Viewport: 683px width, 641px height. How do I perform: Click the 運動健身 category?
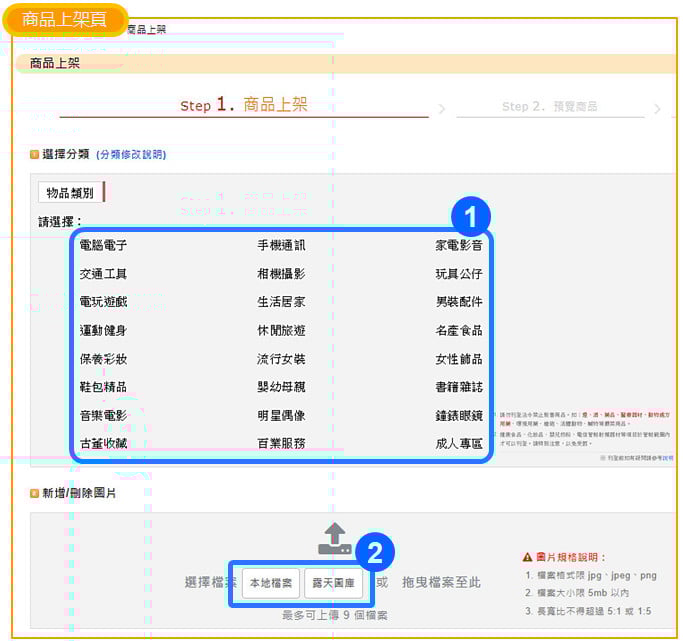[103, 331]
